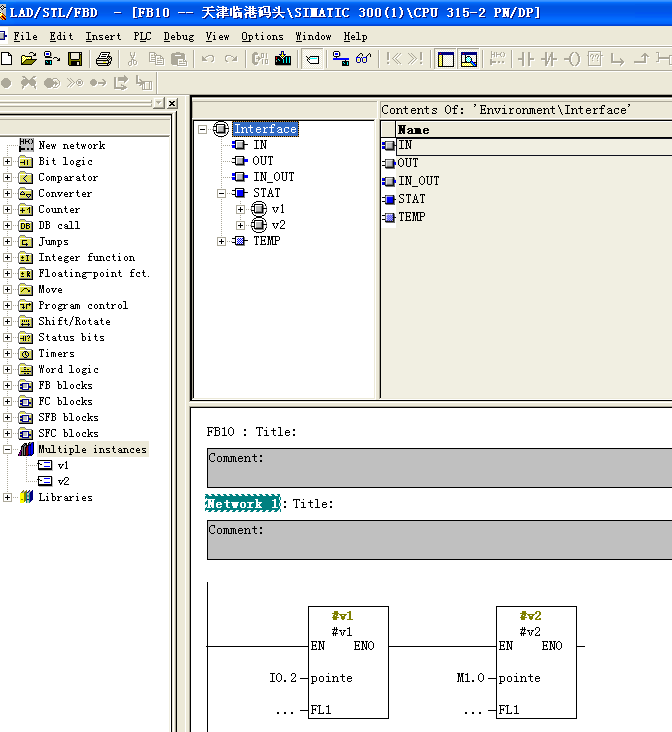The image size is (672, 732).
Task: Click the Online/offline partner connection icon
Action: 340,59
